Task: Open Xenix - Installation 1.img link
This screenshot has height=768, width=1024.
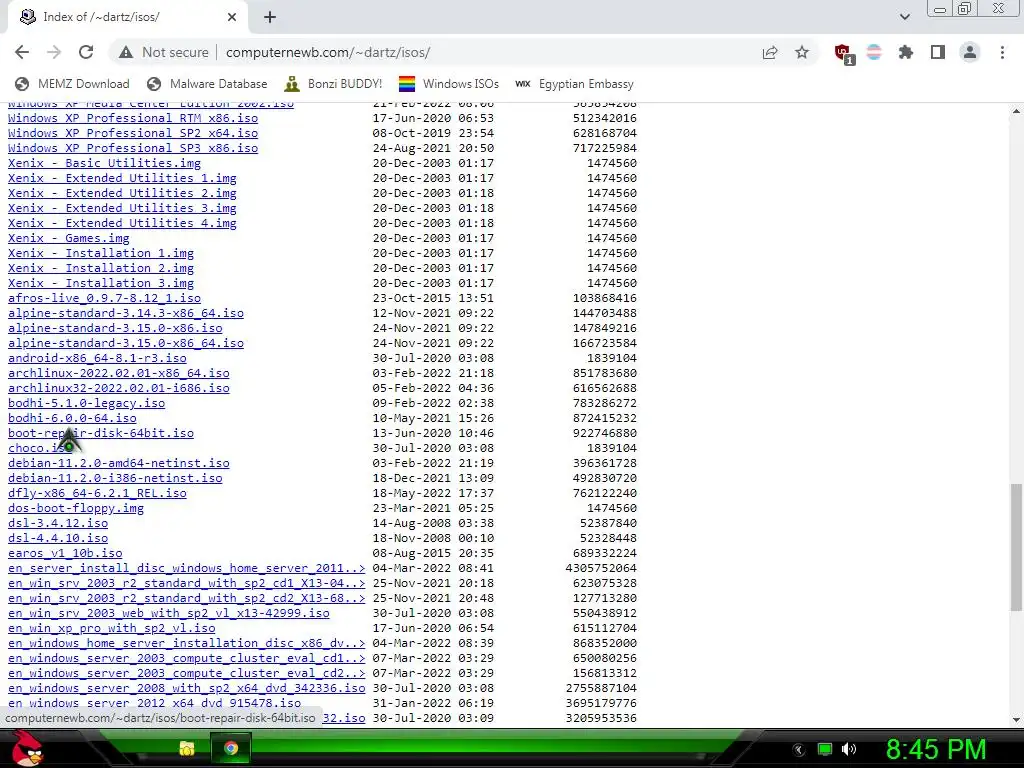Action: point(101,253)
